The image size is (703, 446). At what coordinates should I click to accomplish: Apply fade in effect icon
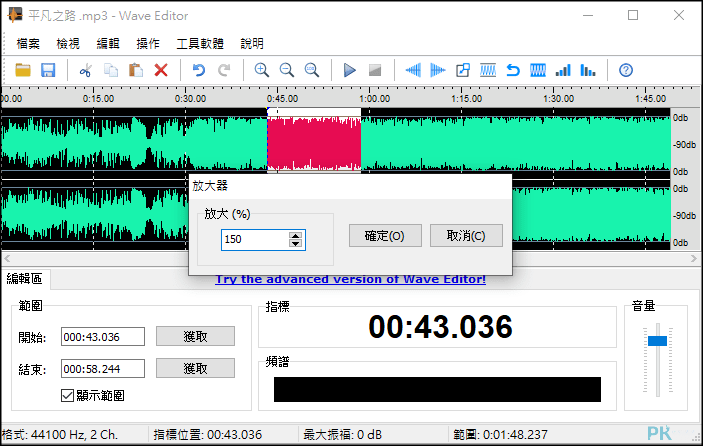point(412,70)
